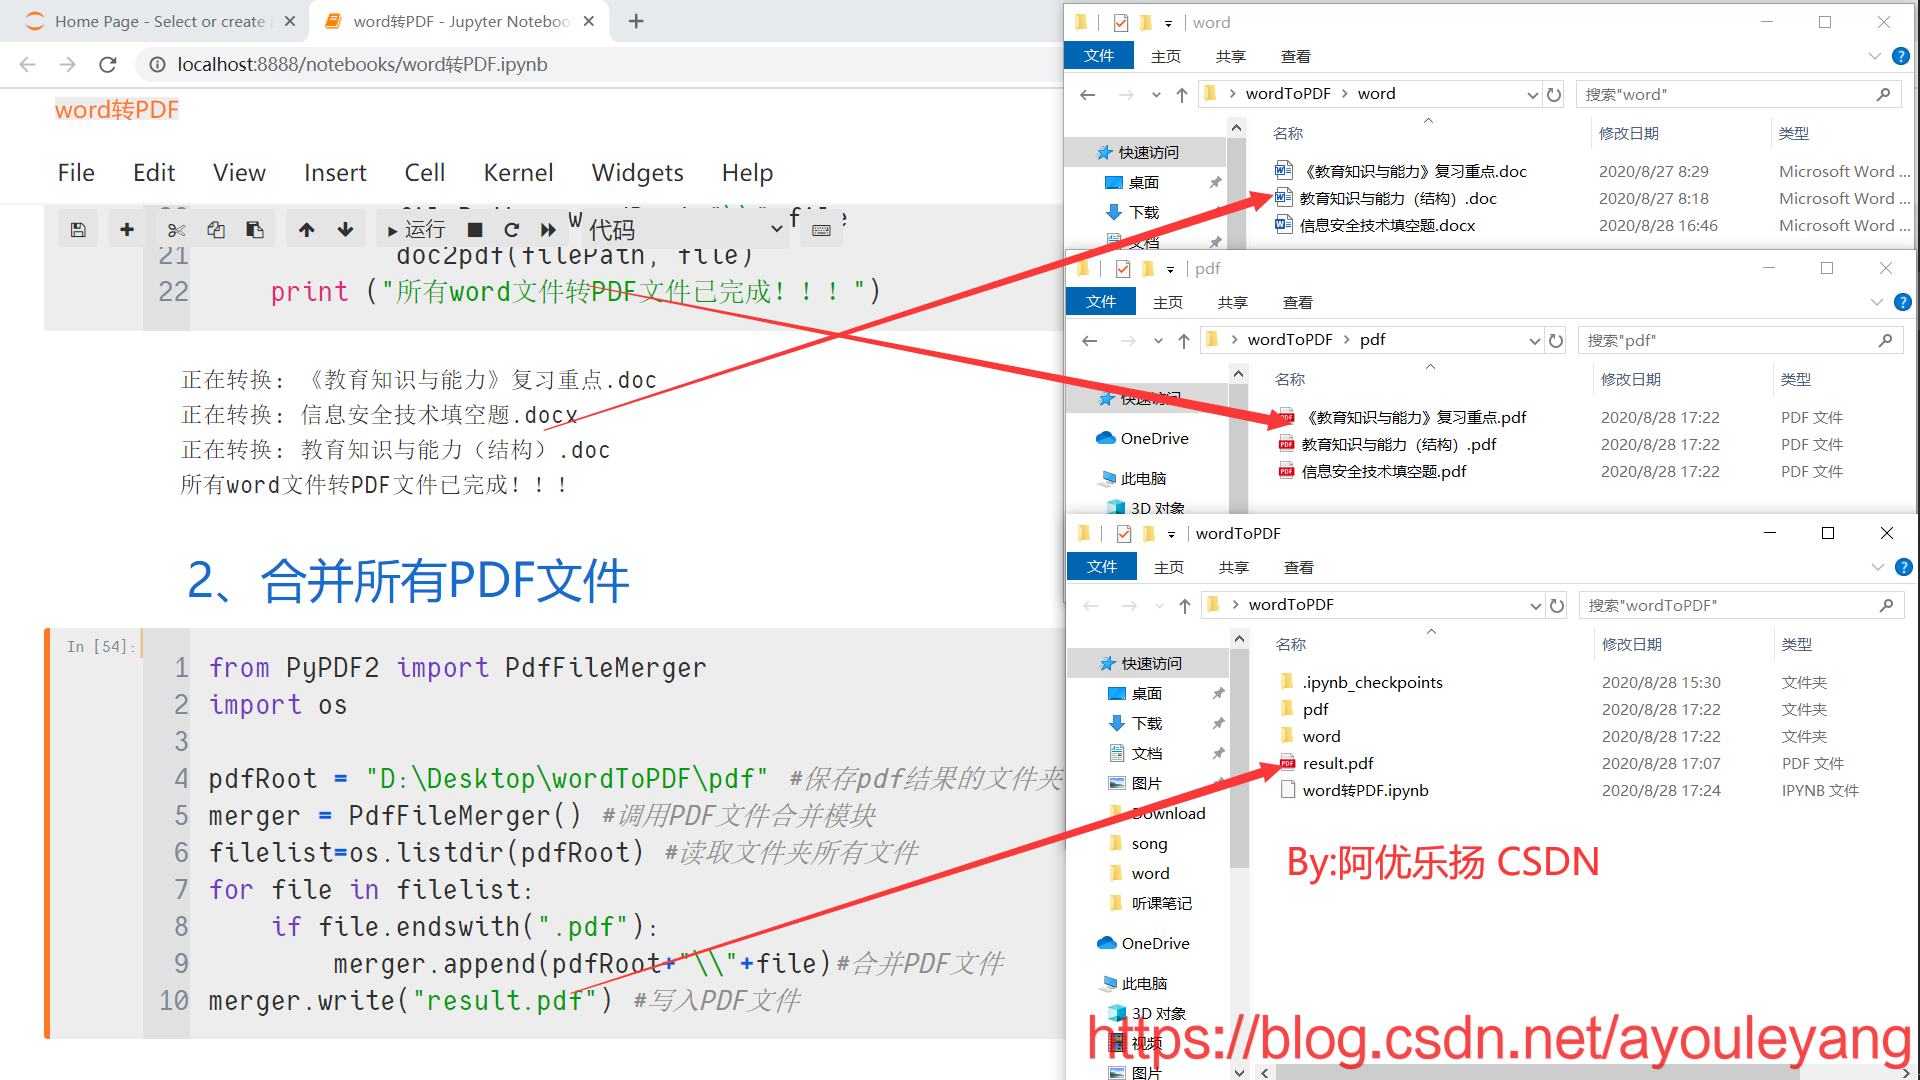Open the View menu in Jupyter
This screenshot has height=1080, width=1920.
(x=239, y=173)
